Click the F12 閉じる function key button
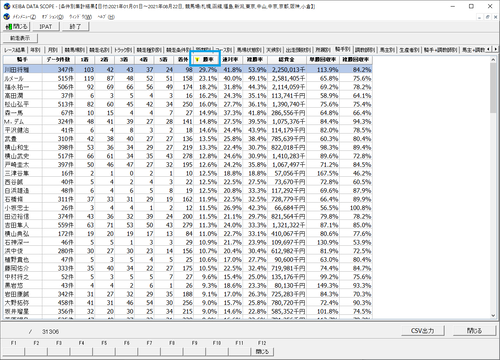The width and height of the screenshot is (500, 360). pyautogui.click(x=262, y=351)
